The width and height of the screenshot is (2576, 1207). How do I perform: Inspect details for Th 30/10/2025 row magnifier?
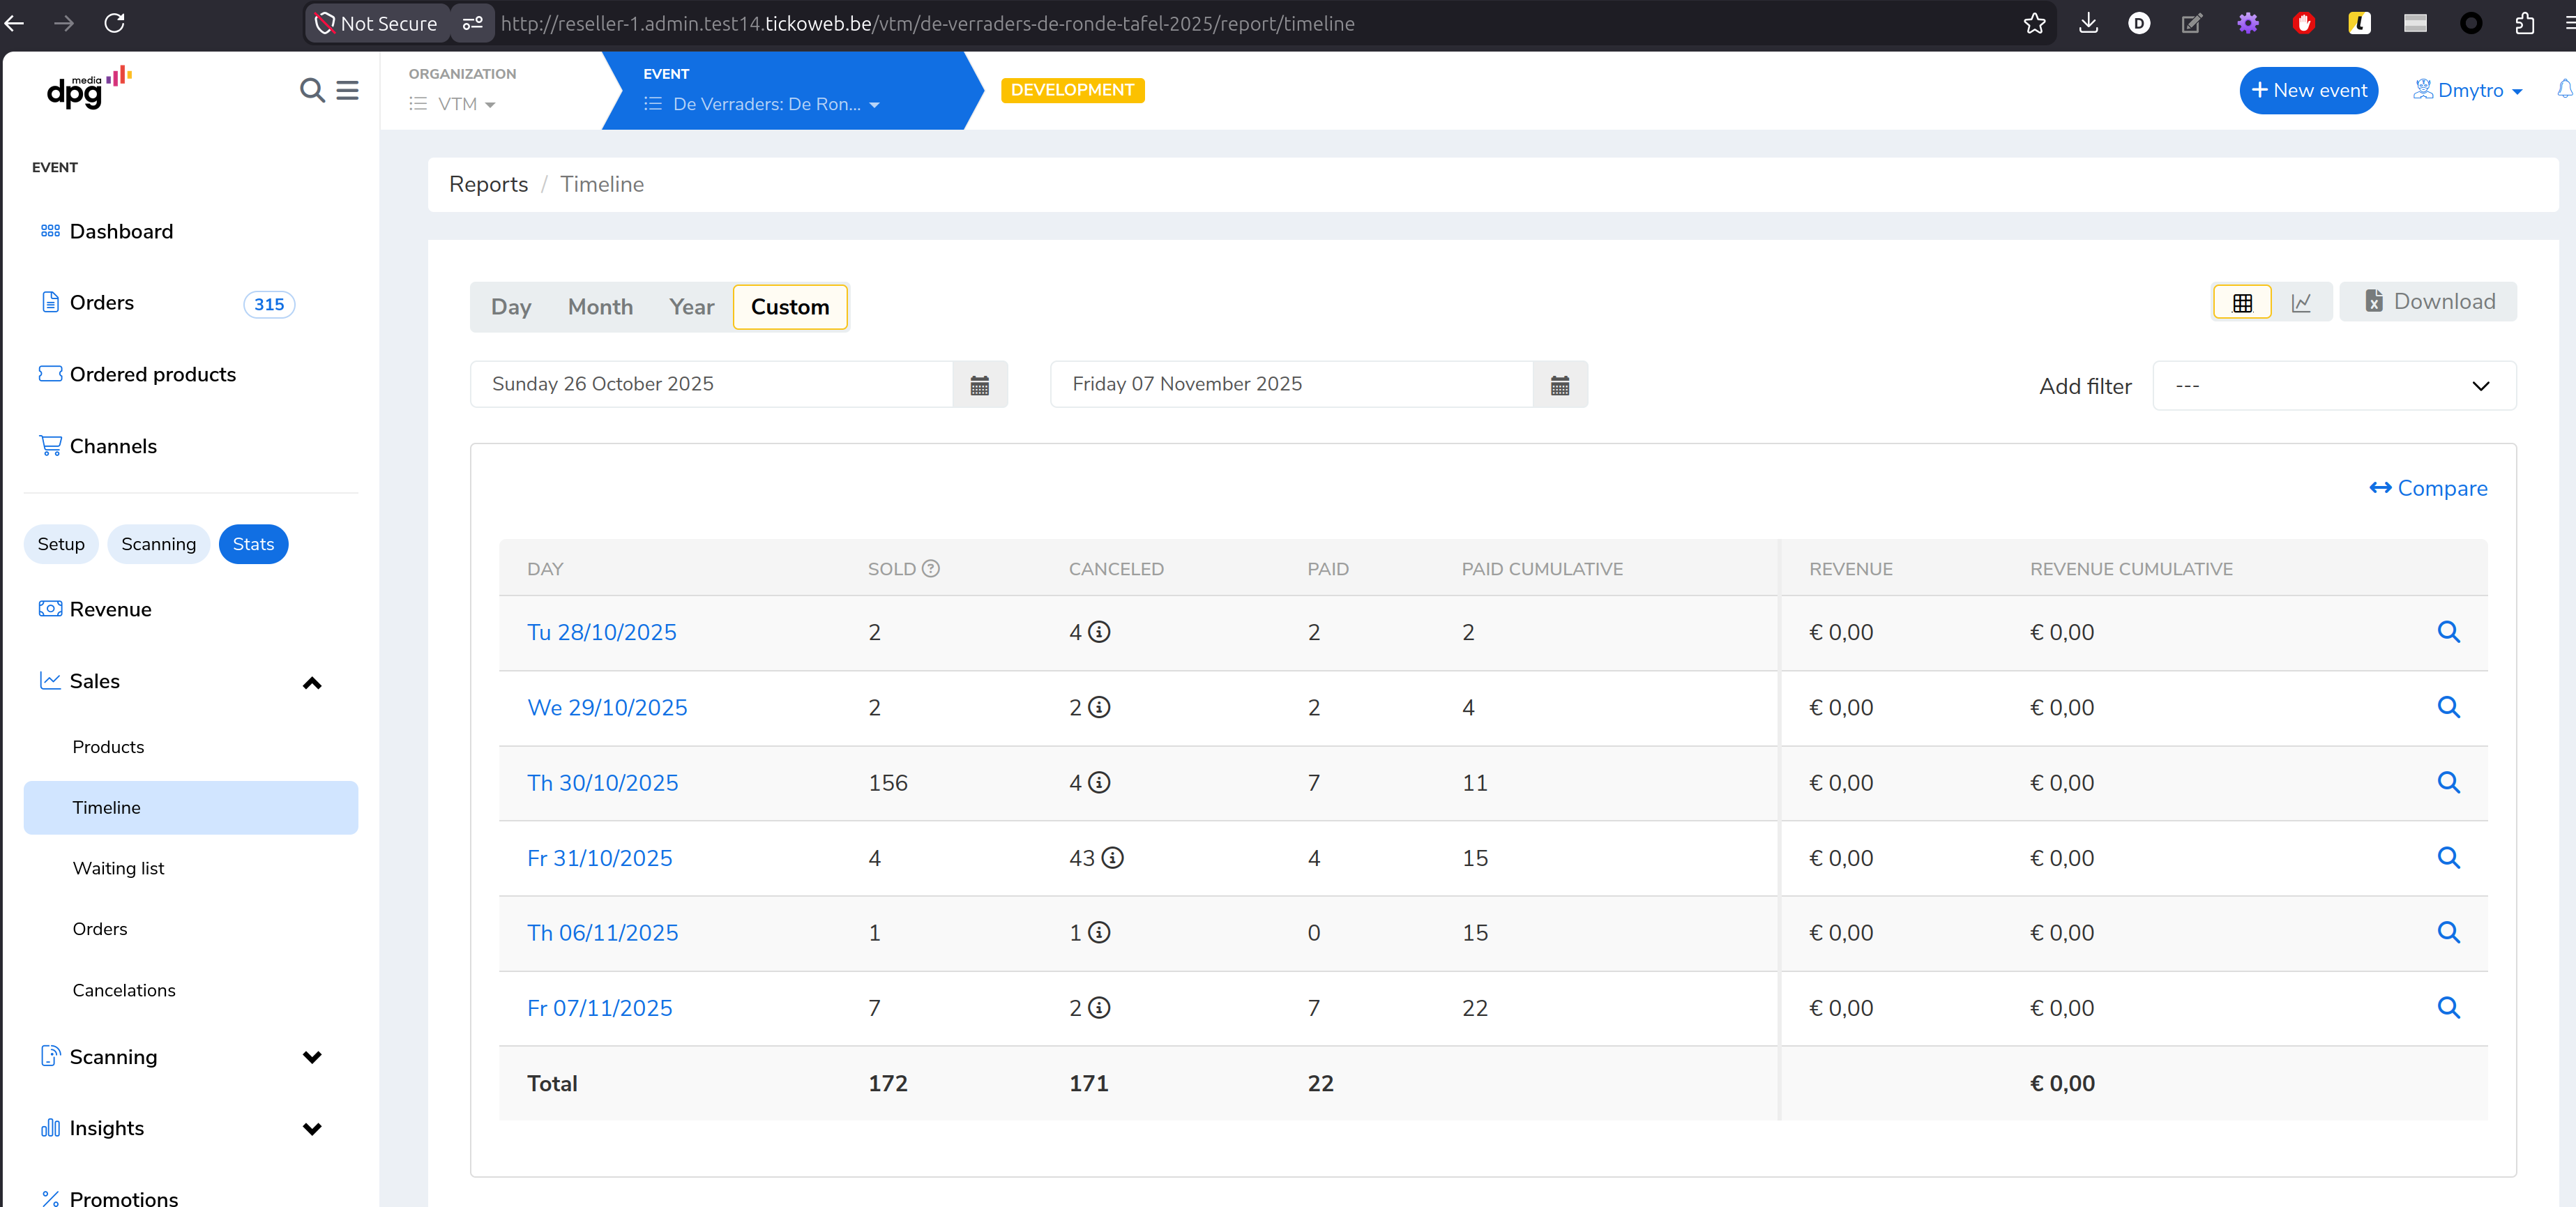point(2448,782)
